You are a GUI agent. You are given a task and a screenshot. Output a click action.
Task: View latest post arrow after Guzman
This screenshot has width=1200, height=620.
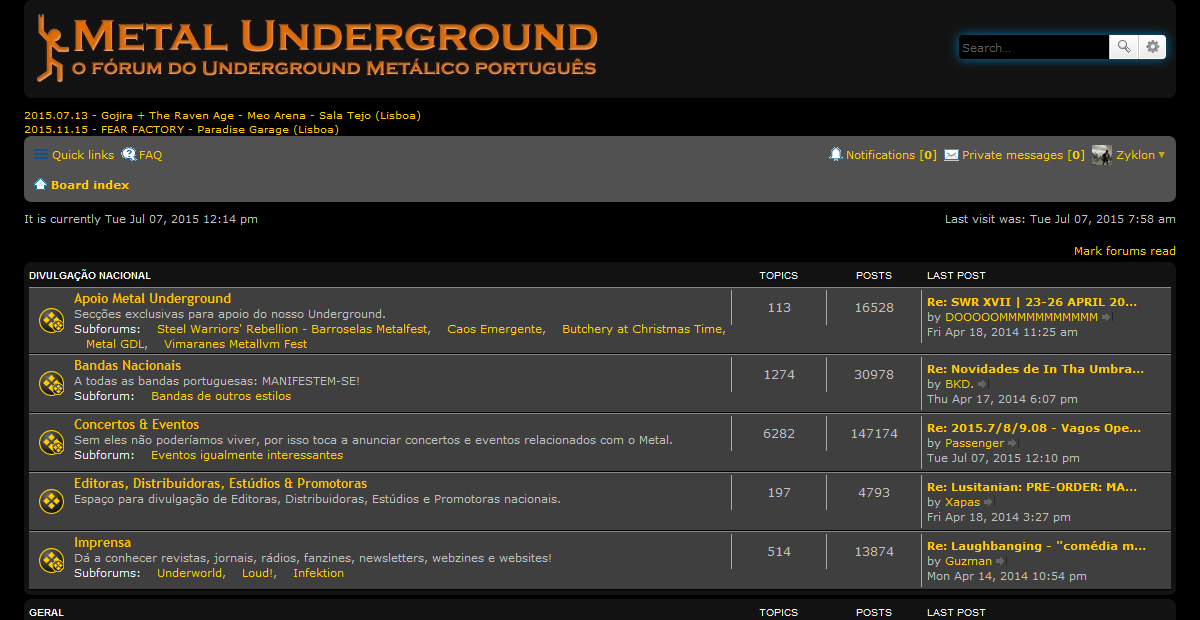[x=1000, y=561]
